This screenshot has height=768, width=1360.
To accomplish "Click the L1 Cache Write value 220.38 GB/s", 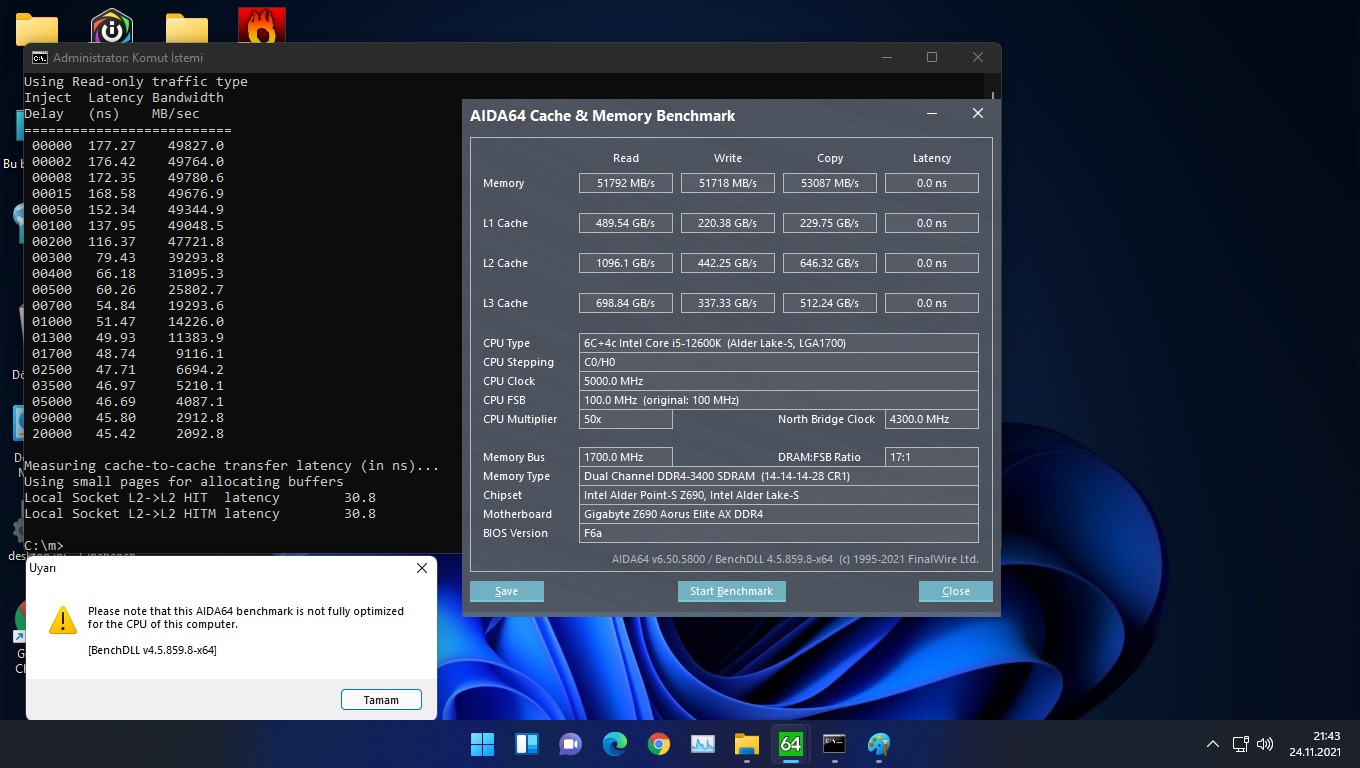I will pyautogui.click(x=728, y=223).
